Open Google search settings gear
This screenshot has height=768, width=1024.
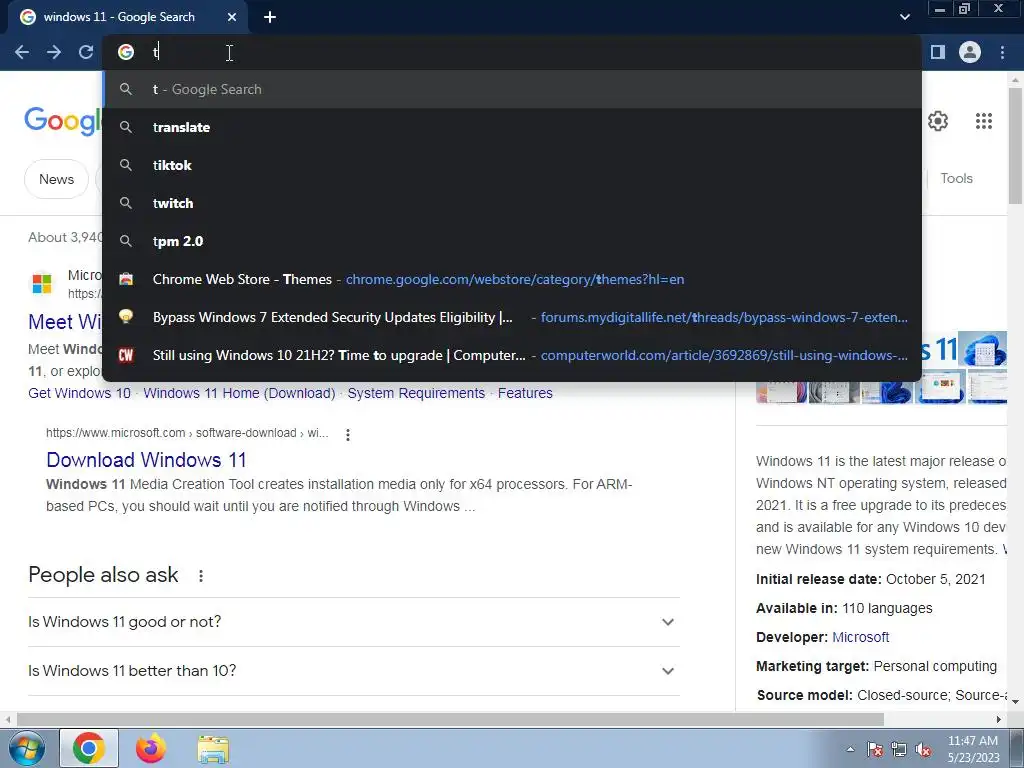pos(938,121)
